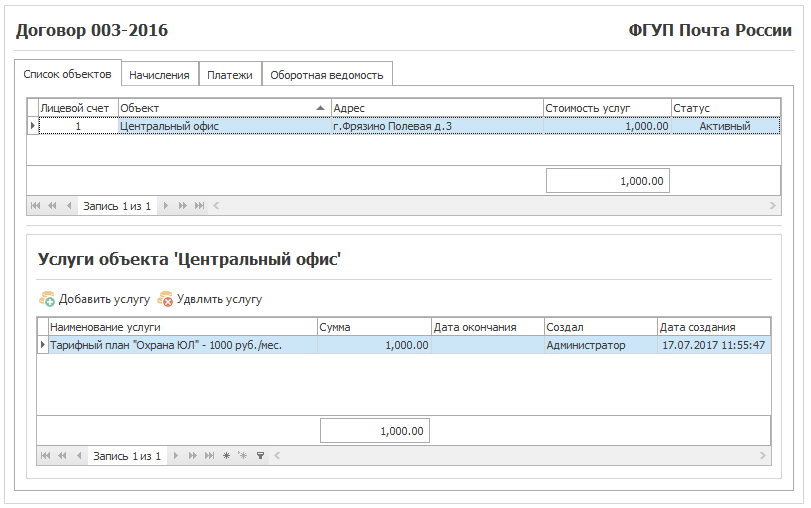Go to last record in objects navigator
The image size is (811, 508).
200,206
